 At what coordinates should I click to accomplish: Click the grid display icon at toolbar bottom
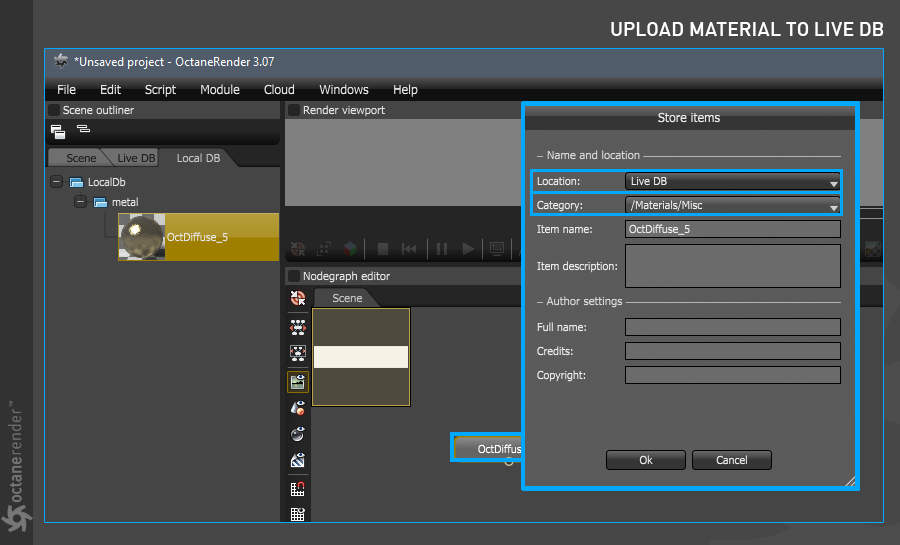(298, 514)
